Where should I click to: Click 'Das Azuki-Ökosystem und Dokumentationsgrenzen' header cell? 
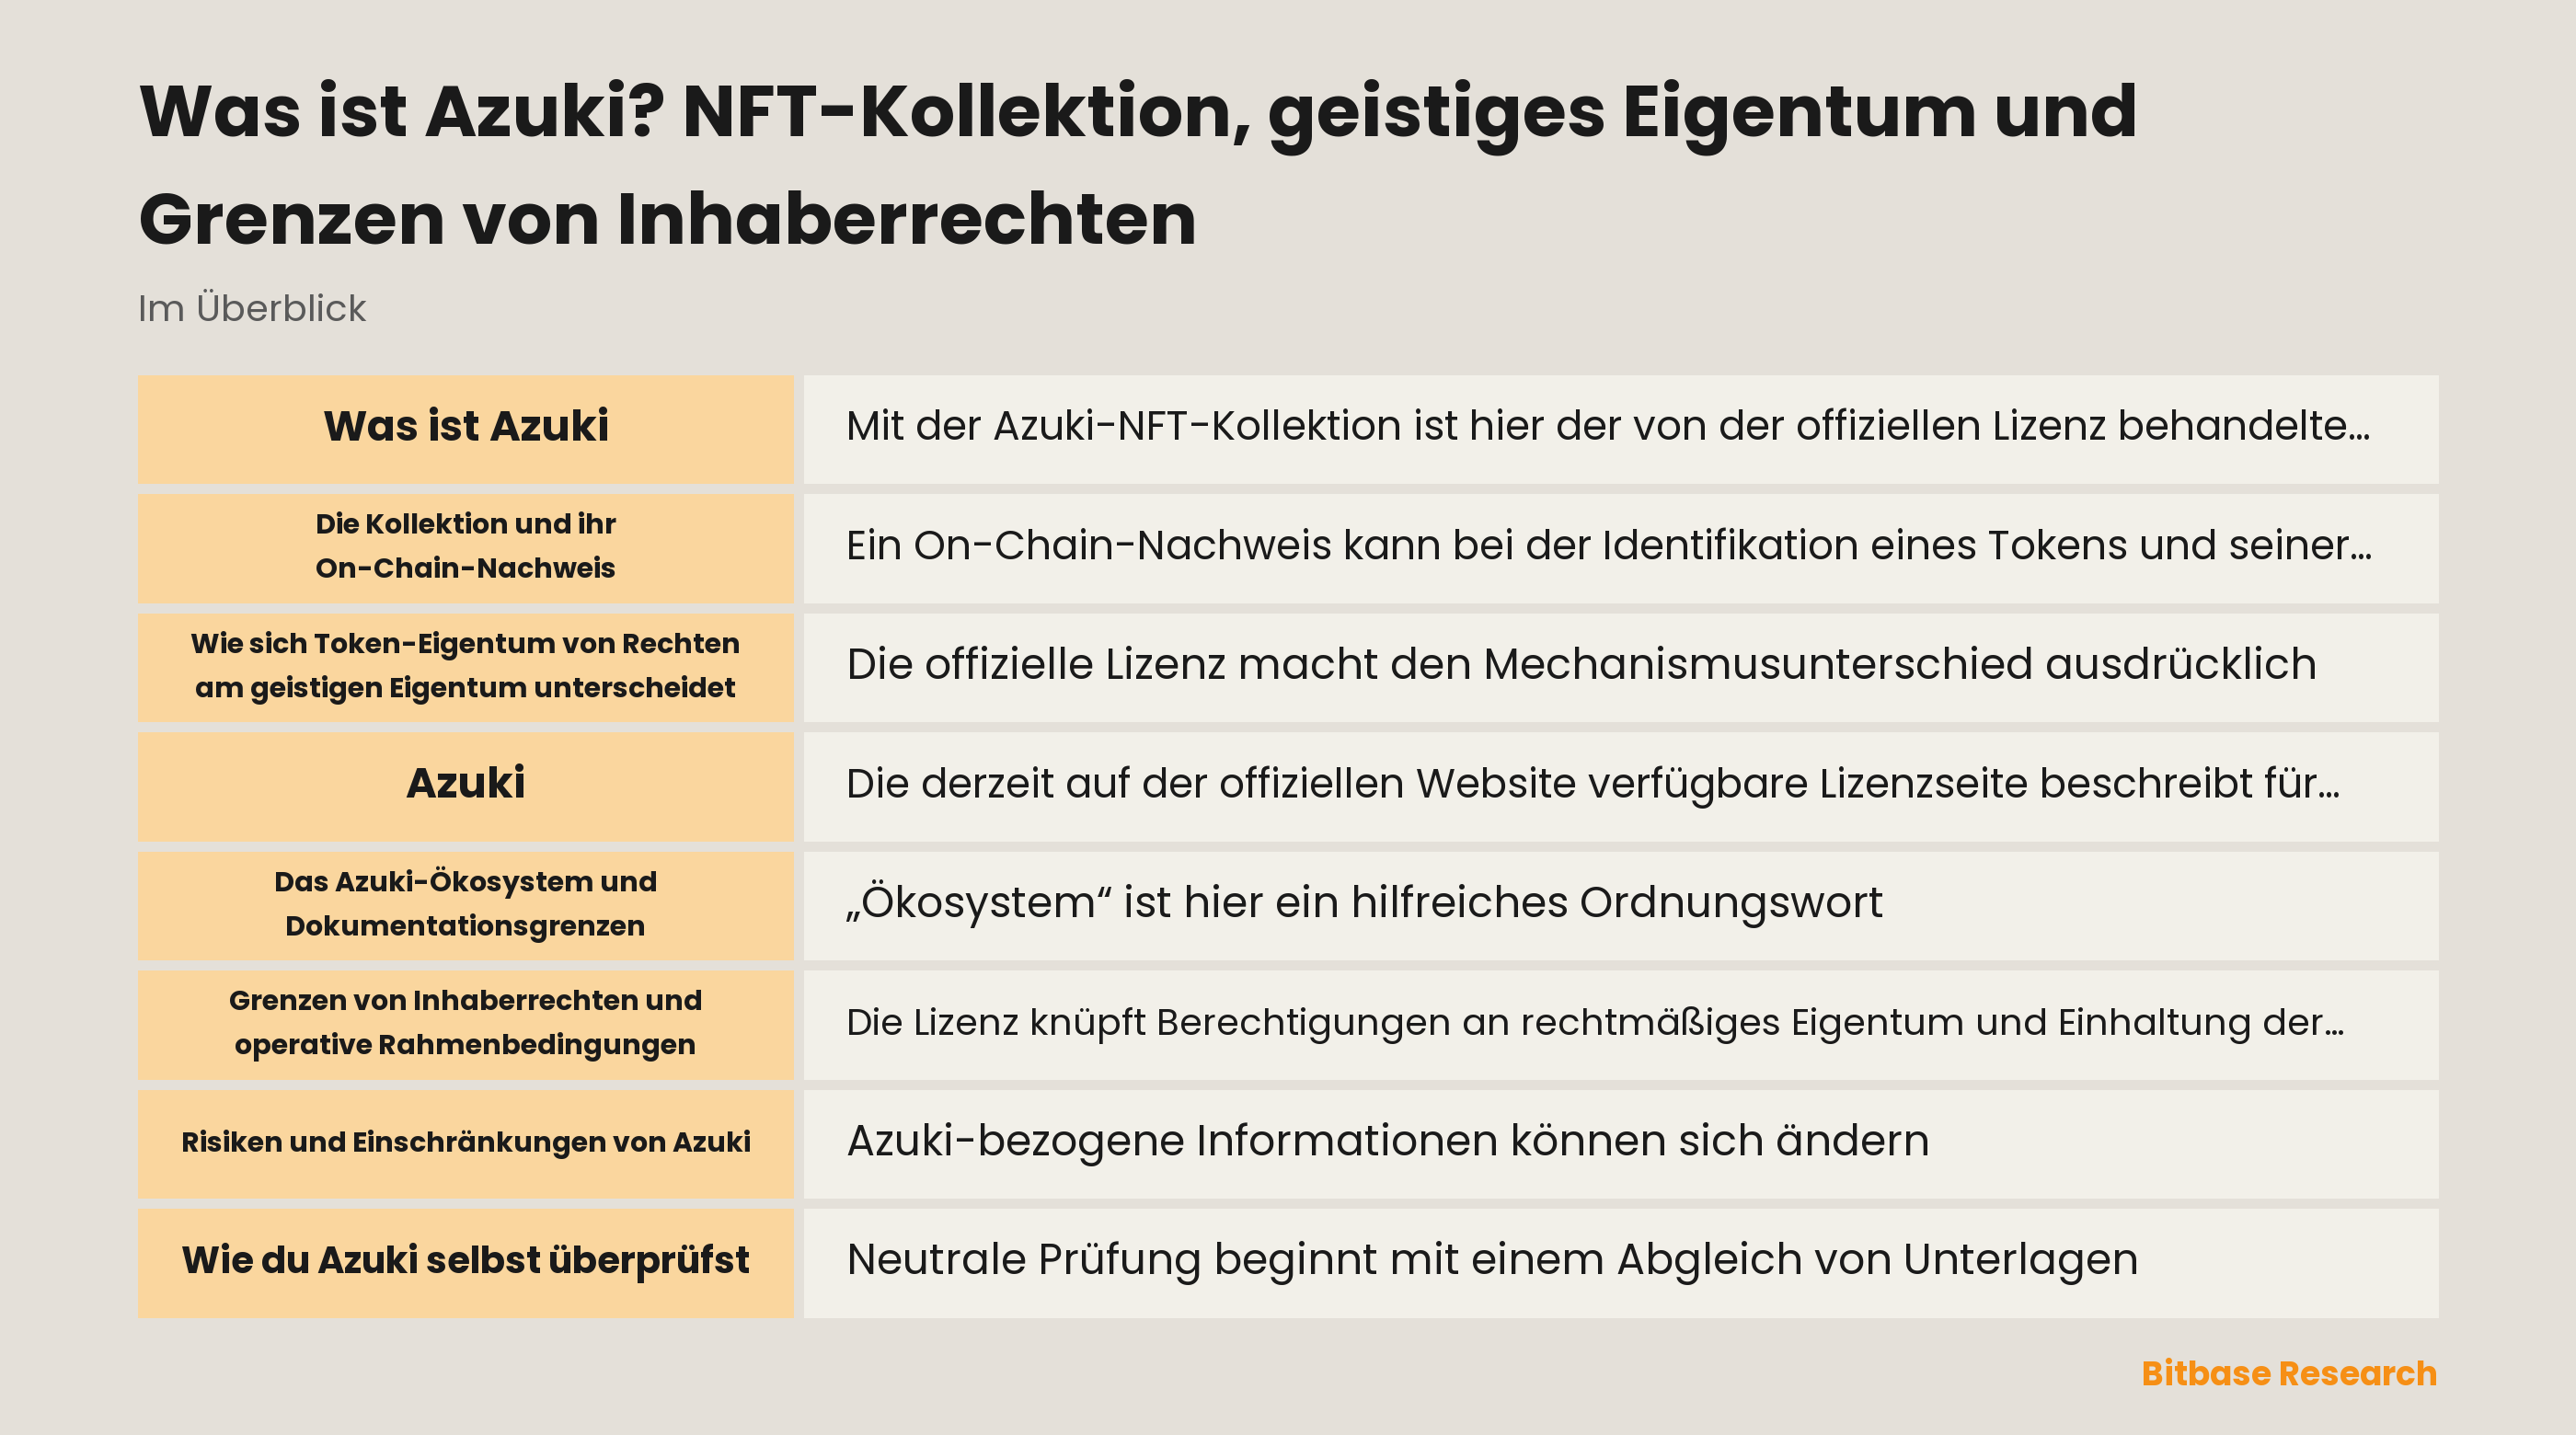(x=465, y=905)
